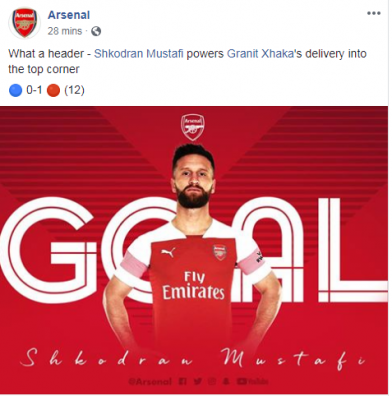Open the three-dot post options menu

374,14
